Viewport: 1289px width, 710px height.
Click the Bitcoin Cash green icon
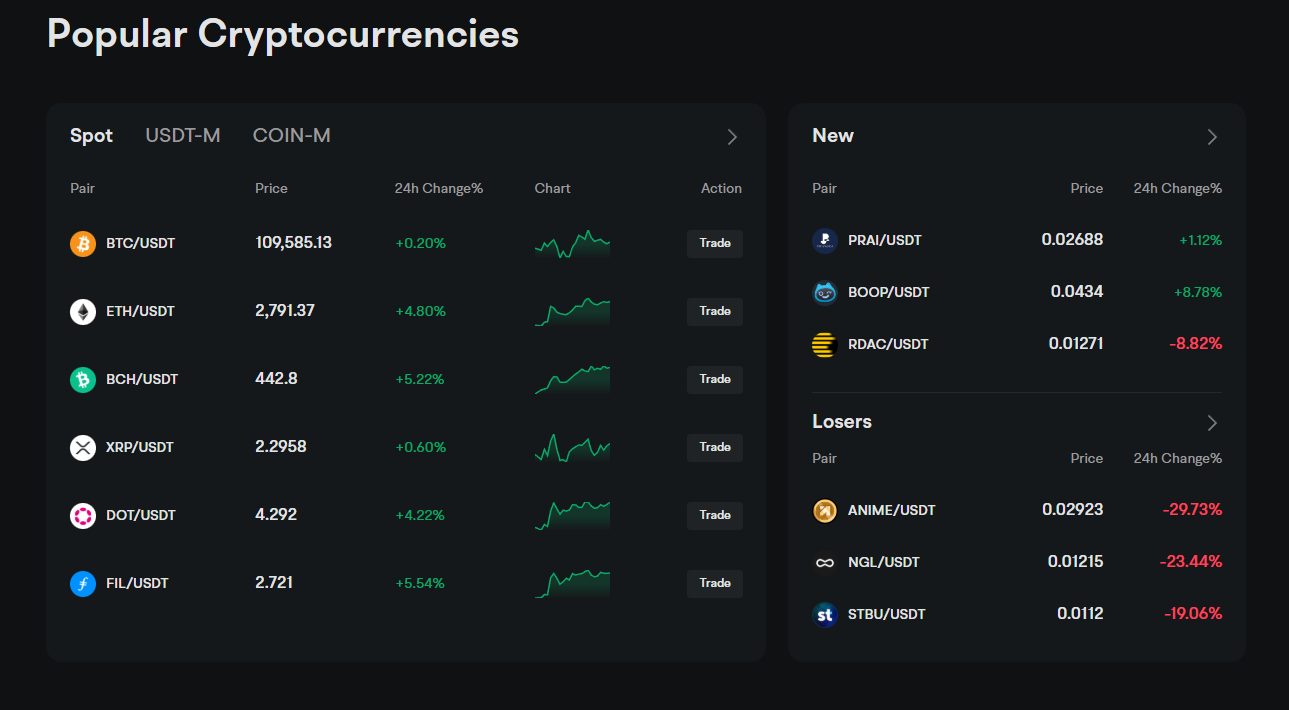point(83,379)
